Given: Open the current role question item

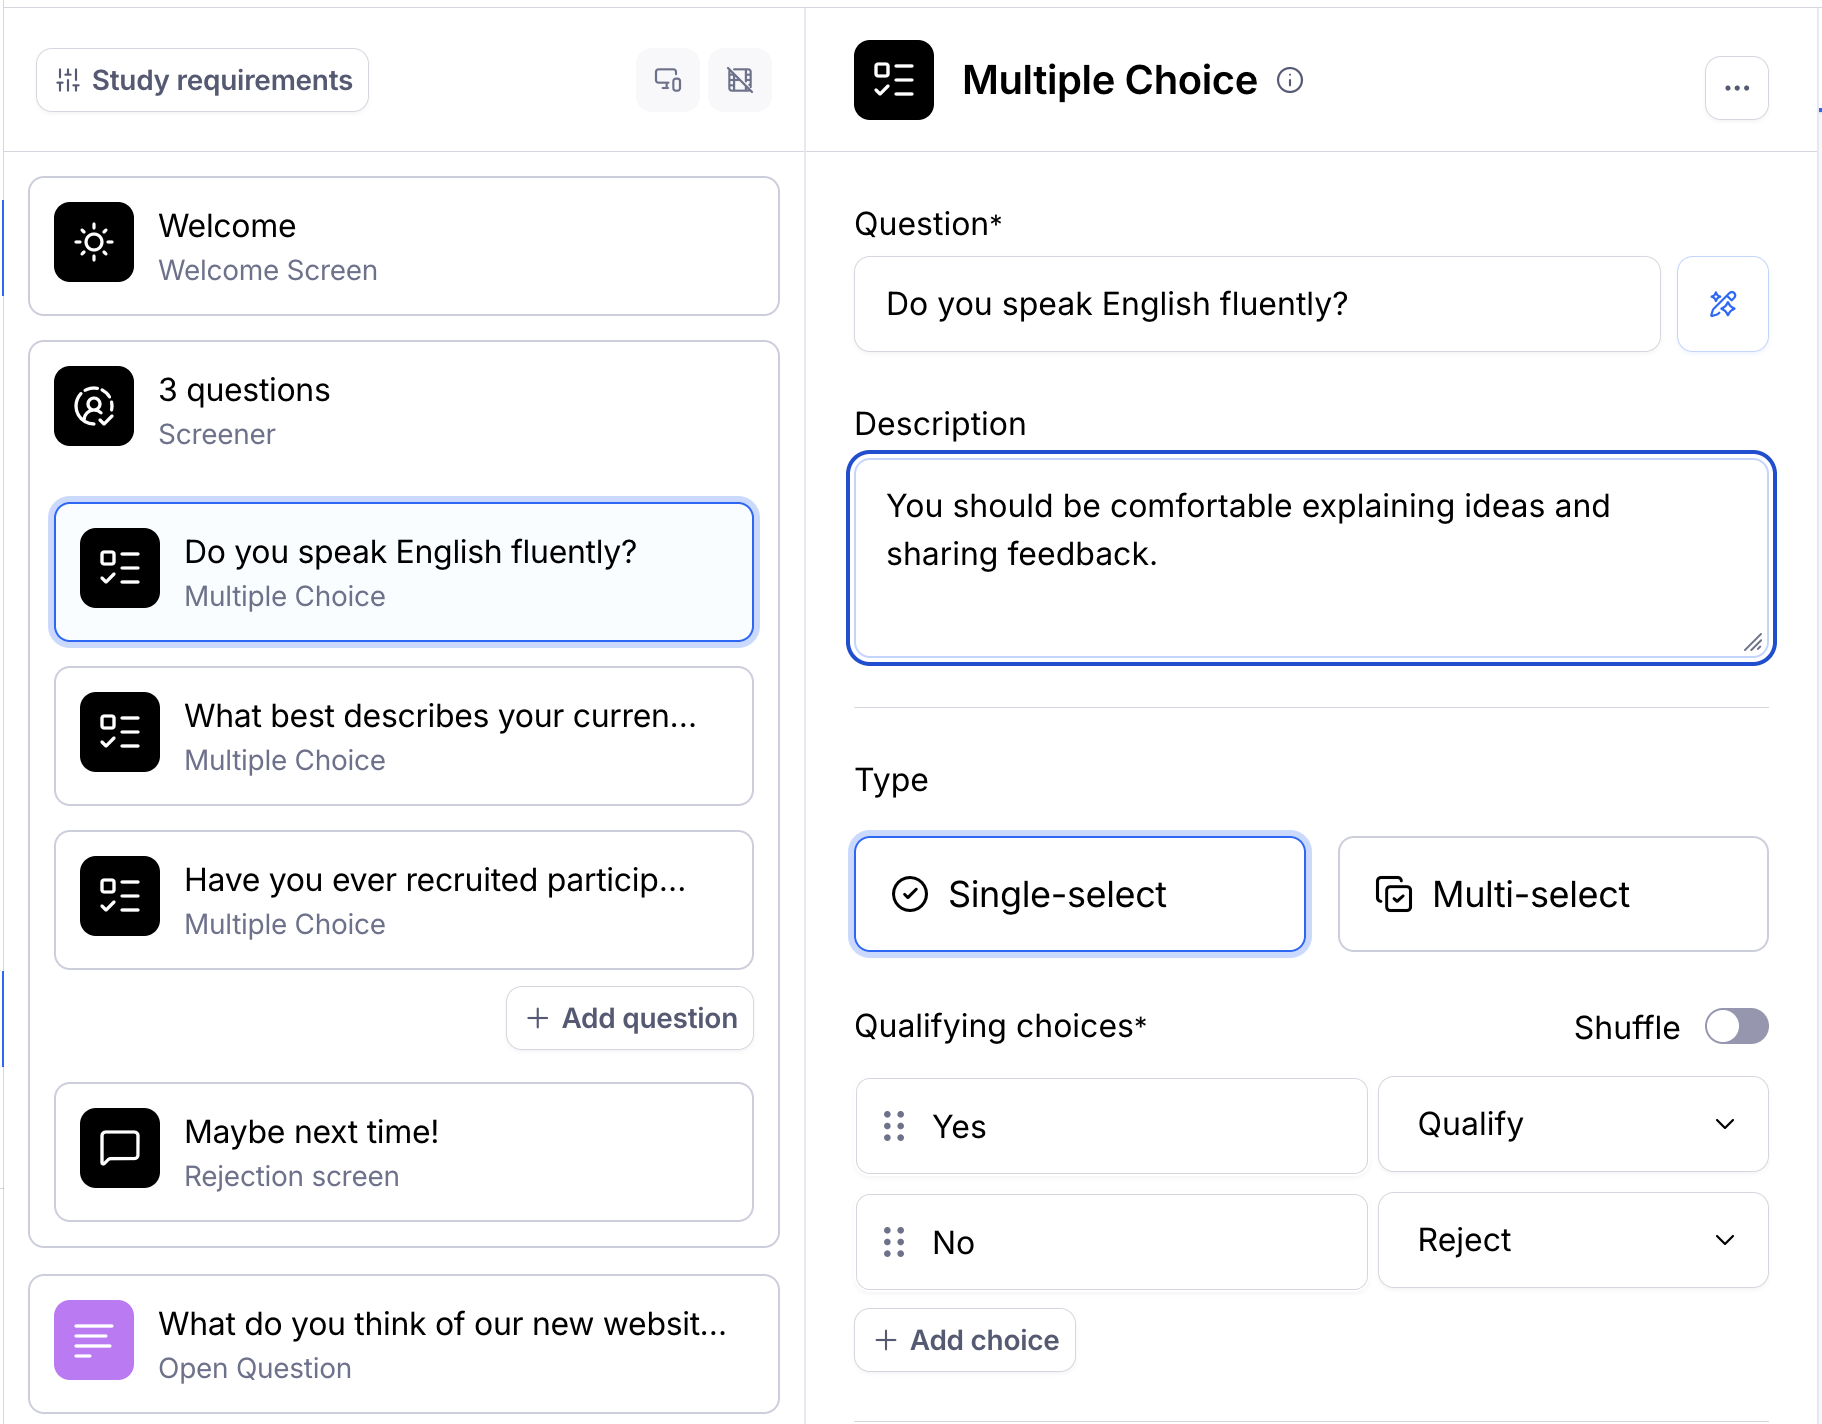Looking at the screenshot, I should tap(404, 736).
